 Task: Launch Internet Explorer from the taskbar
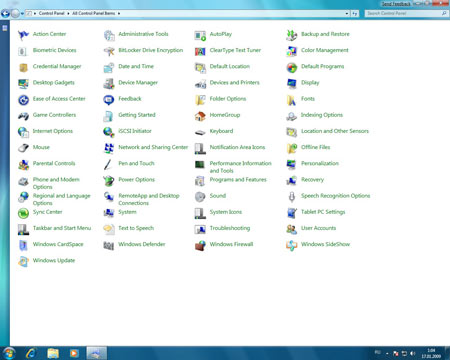[x=31, y=353]
